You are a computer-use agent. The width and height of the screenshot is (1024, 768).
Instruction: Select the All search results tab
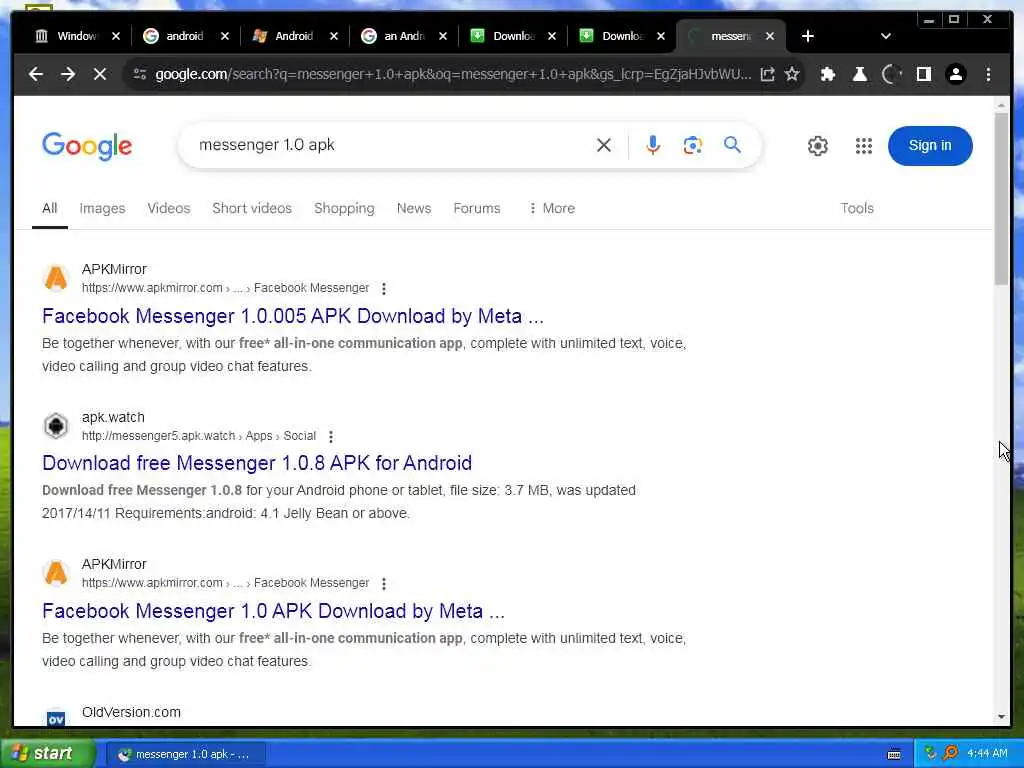50,208
